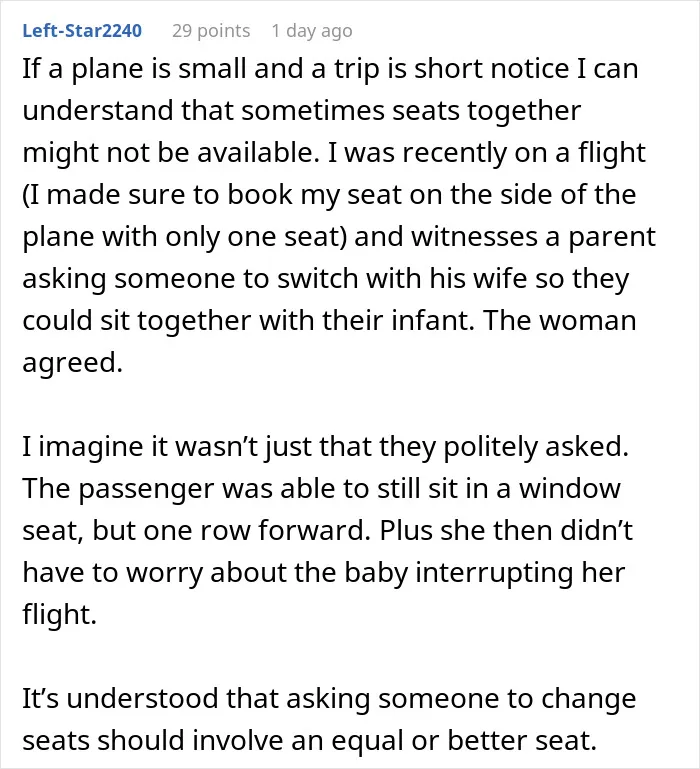This screenshot has width=700, height=769.
Task: Click the word "imagine" in the second paragraph
Action: point(92,447)
